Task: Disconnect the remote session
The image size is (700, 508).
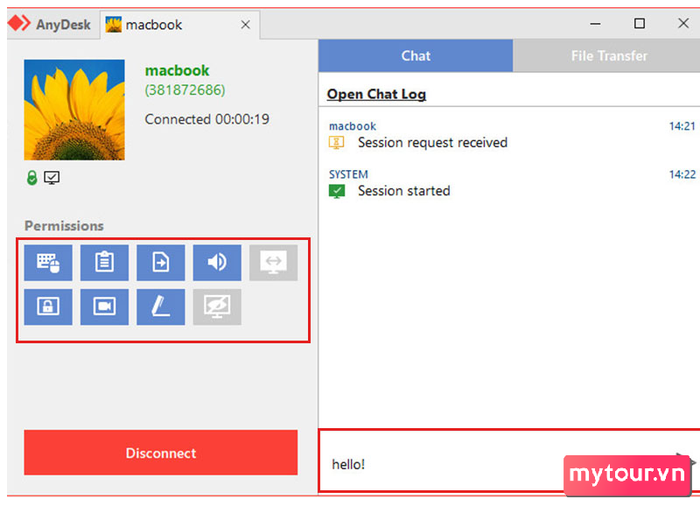Action: pyautogui.click(x=161, y=453)
